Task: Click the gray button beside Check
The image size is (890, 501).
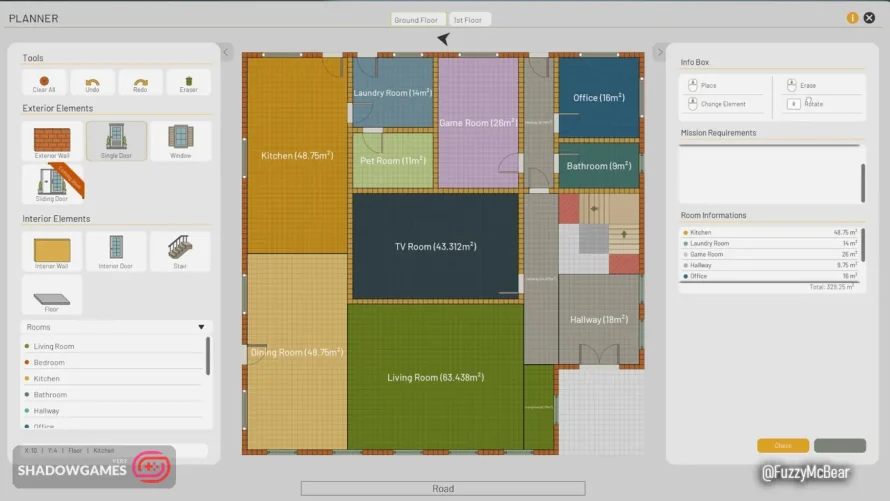Action: tap(839, 445)
